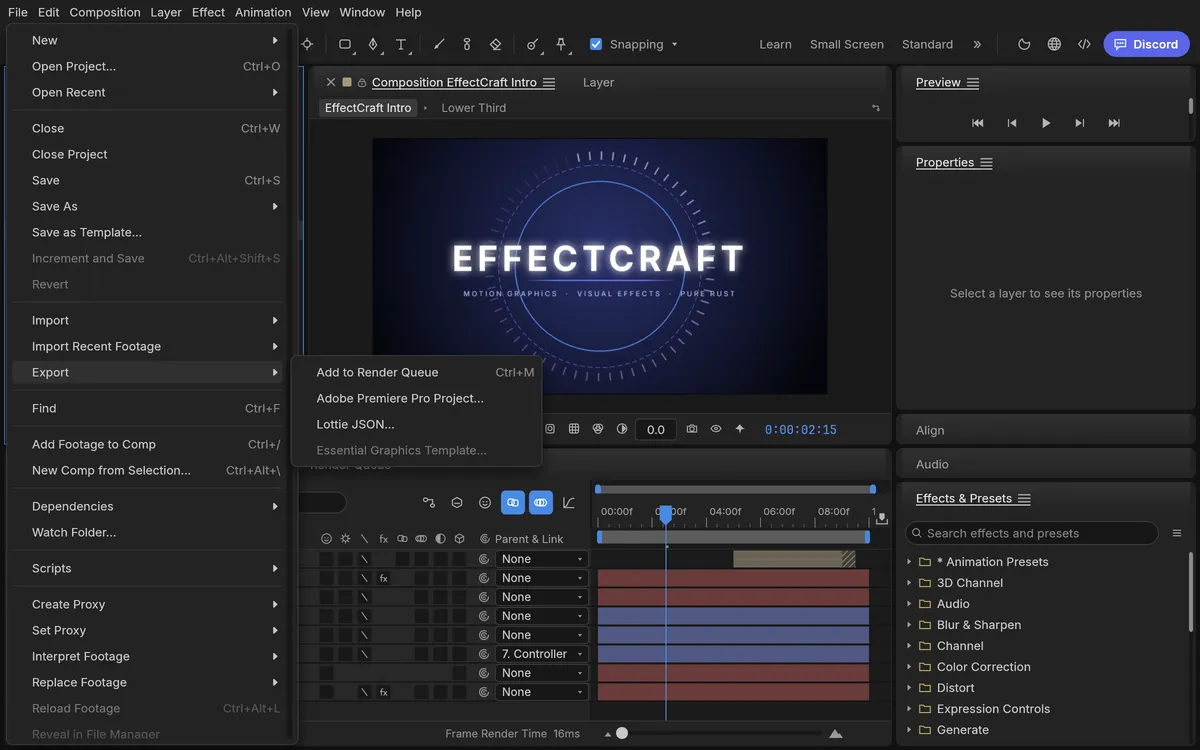Switch to Small Screen workspace

tap(847, 44)
